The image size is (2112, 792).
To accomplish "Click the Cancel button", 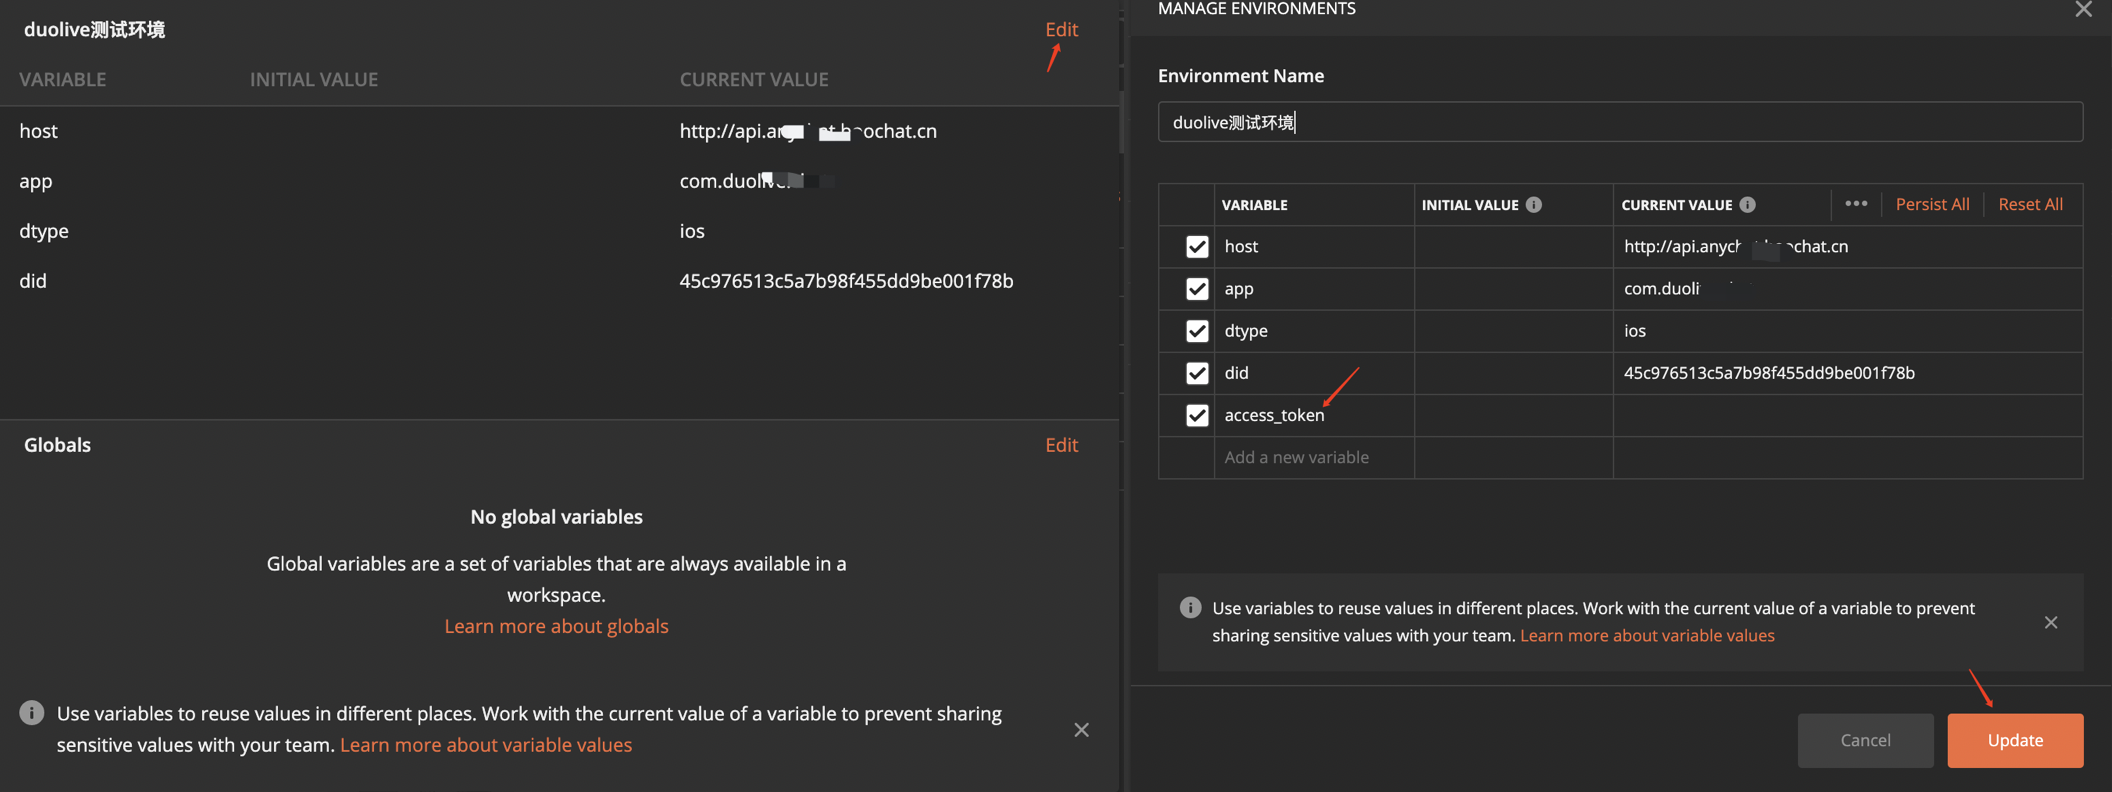I will (x=1866, y=740).
